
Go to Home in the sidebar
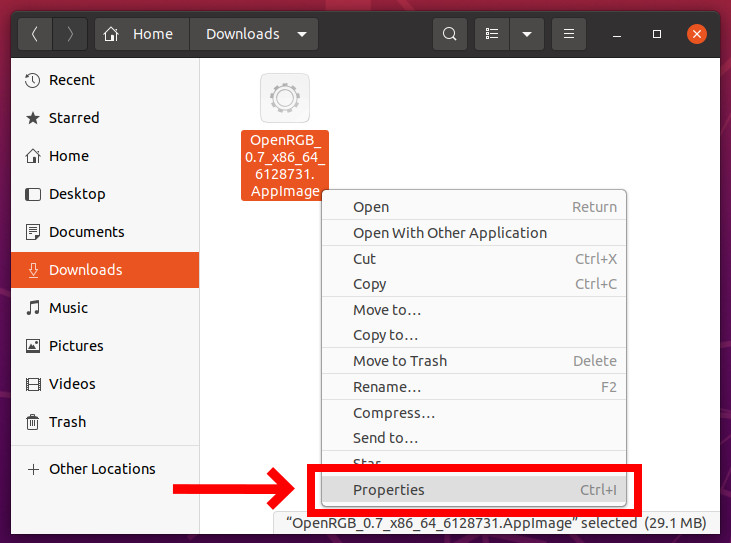105,156
